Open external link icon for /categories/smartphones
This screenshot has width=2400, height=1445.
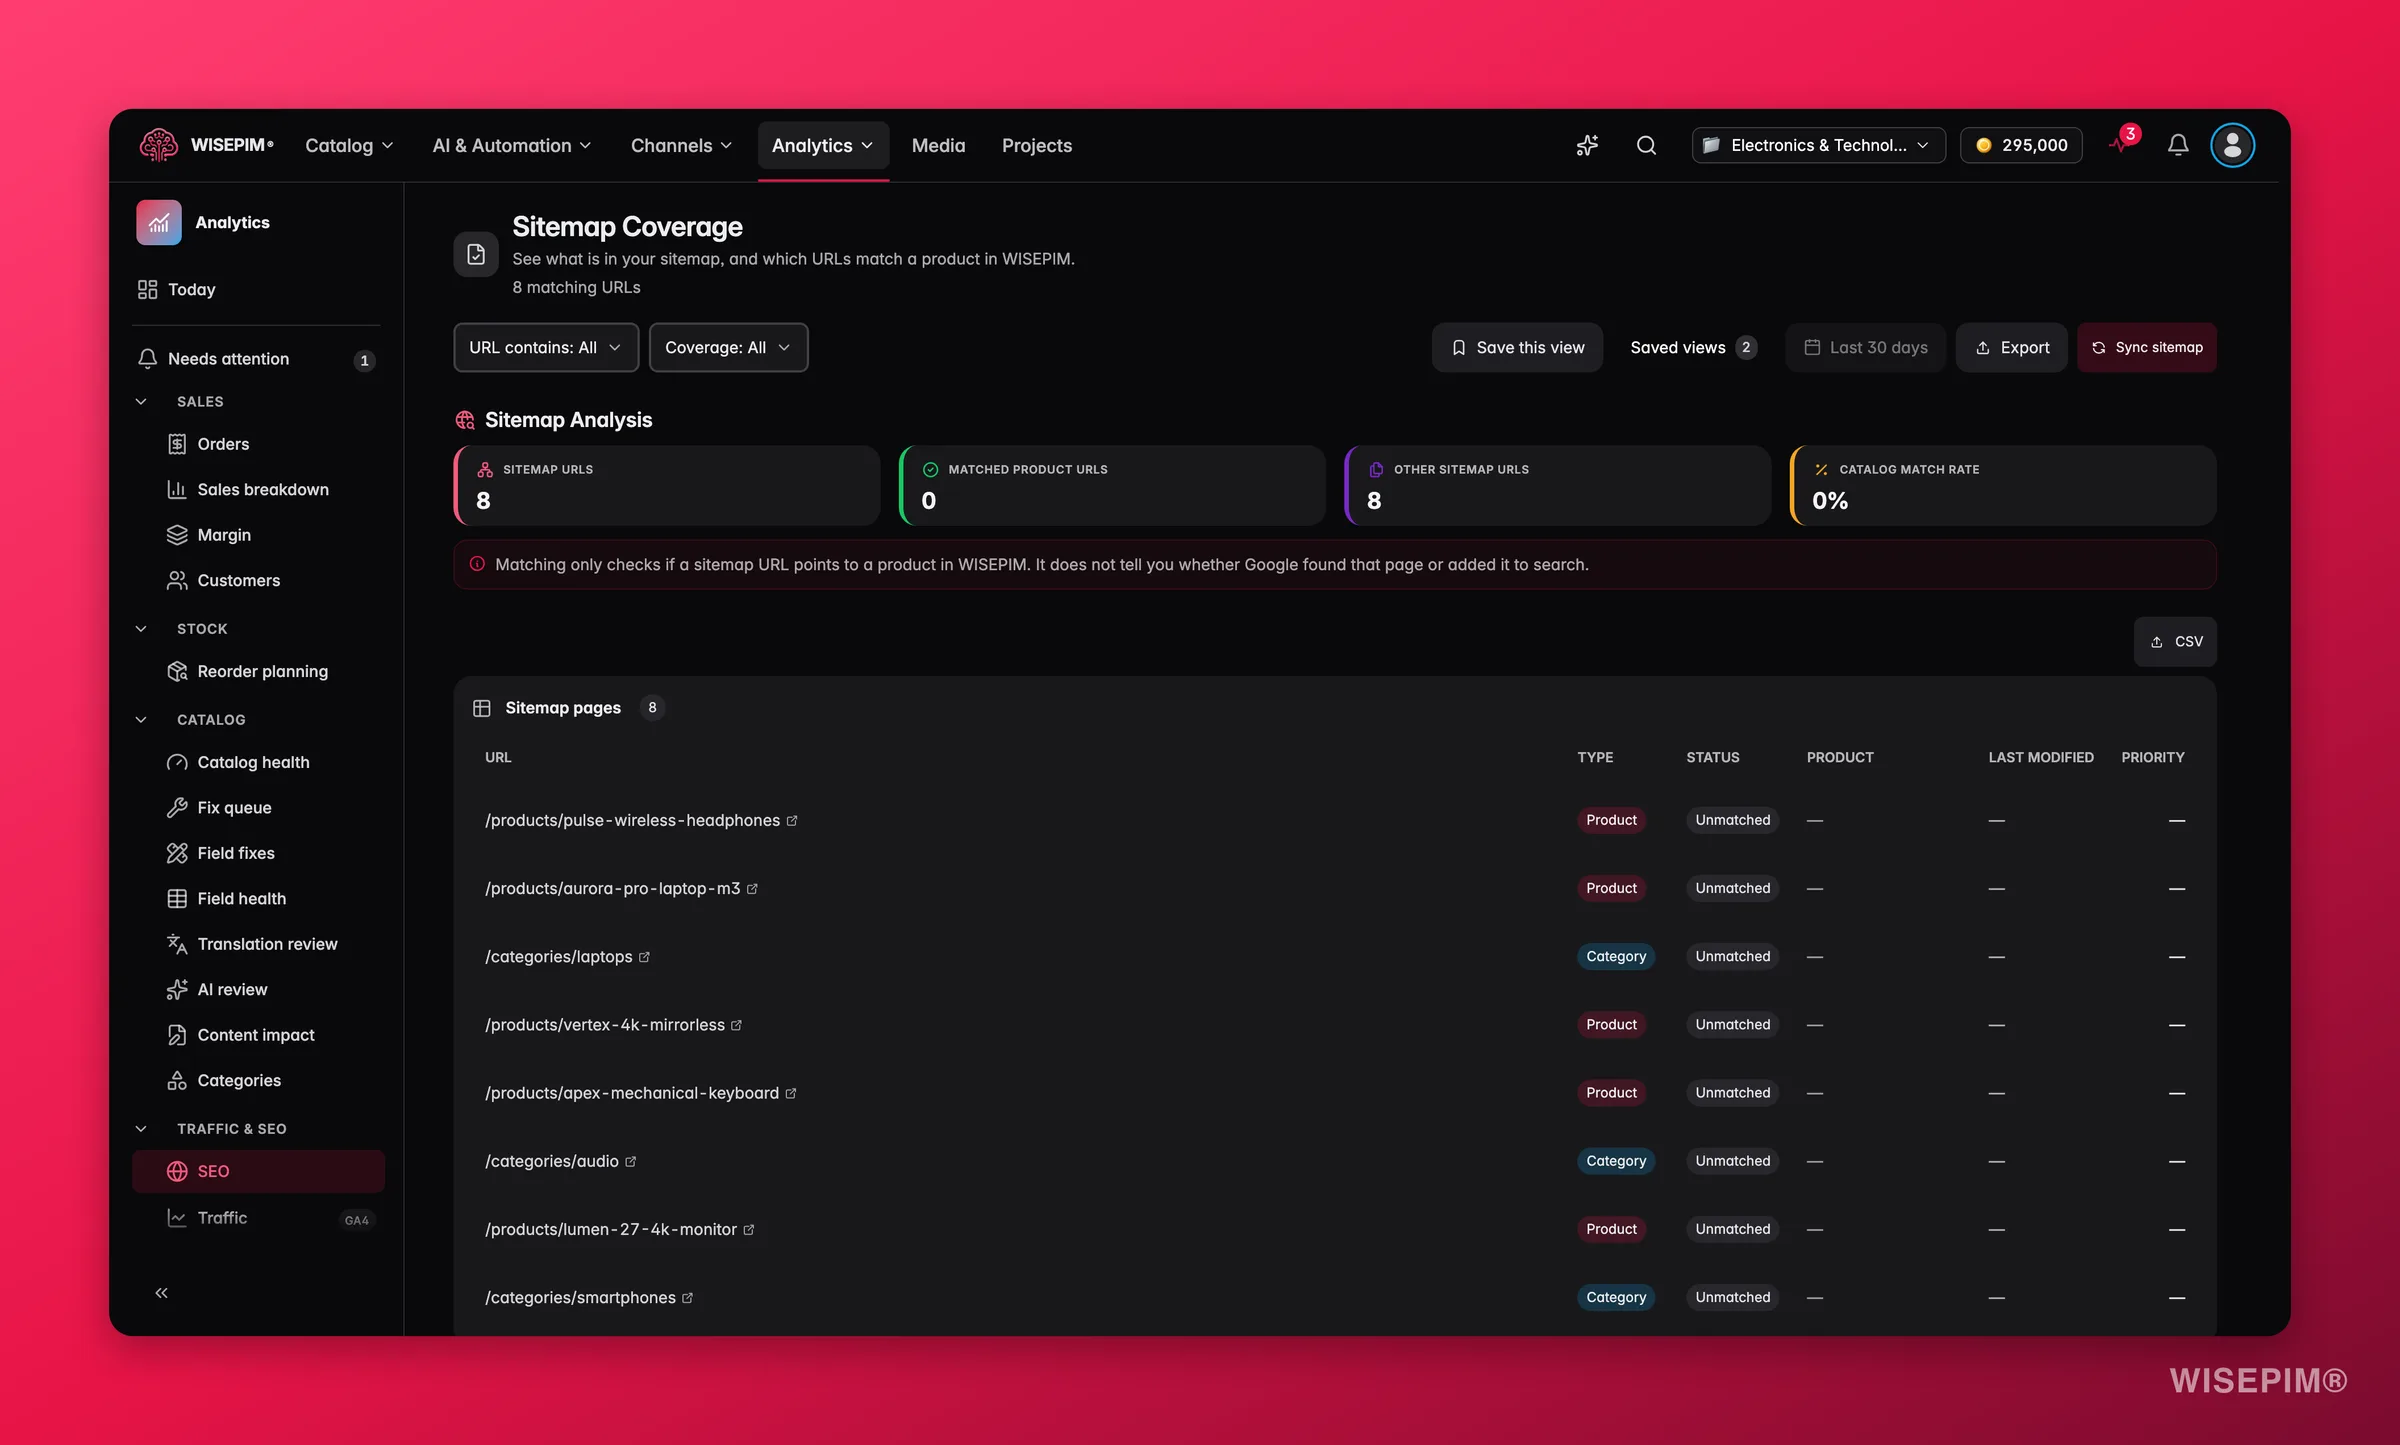687,1298
